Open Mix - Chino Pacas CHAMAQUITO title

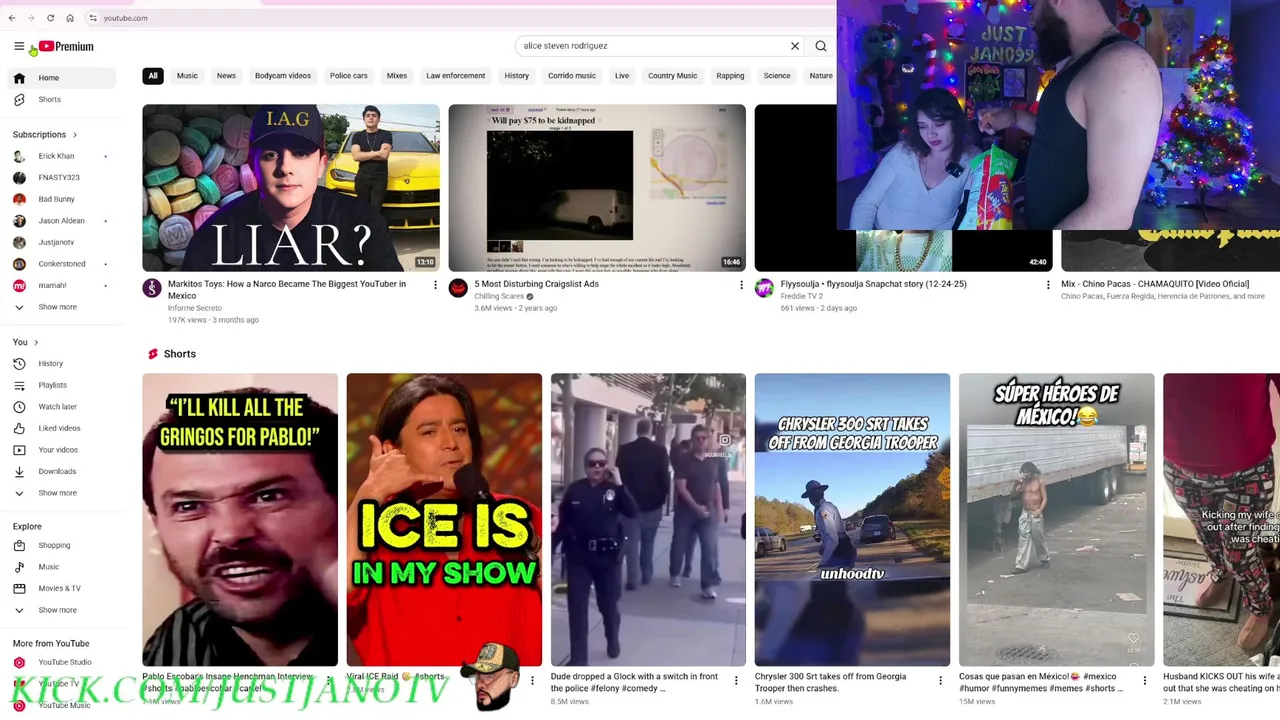[x=1155, y=284]
